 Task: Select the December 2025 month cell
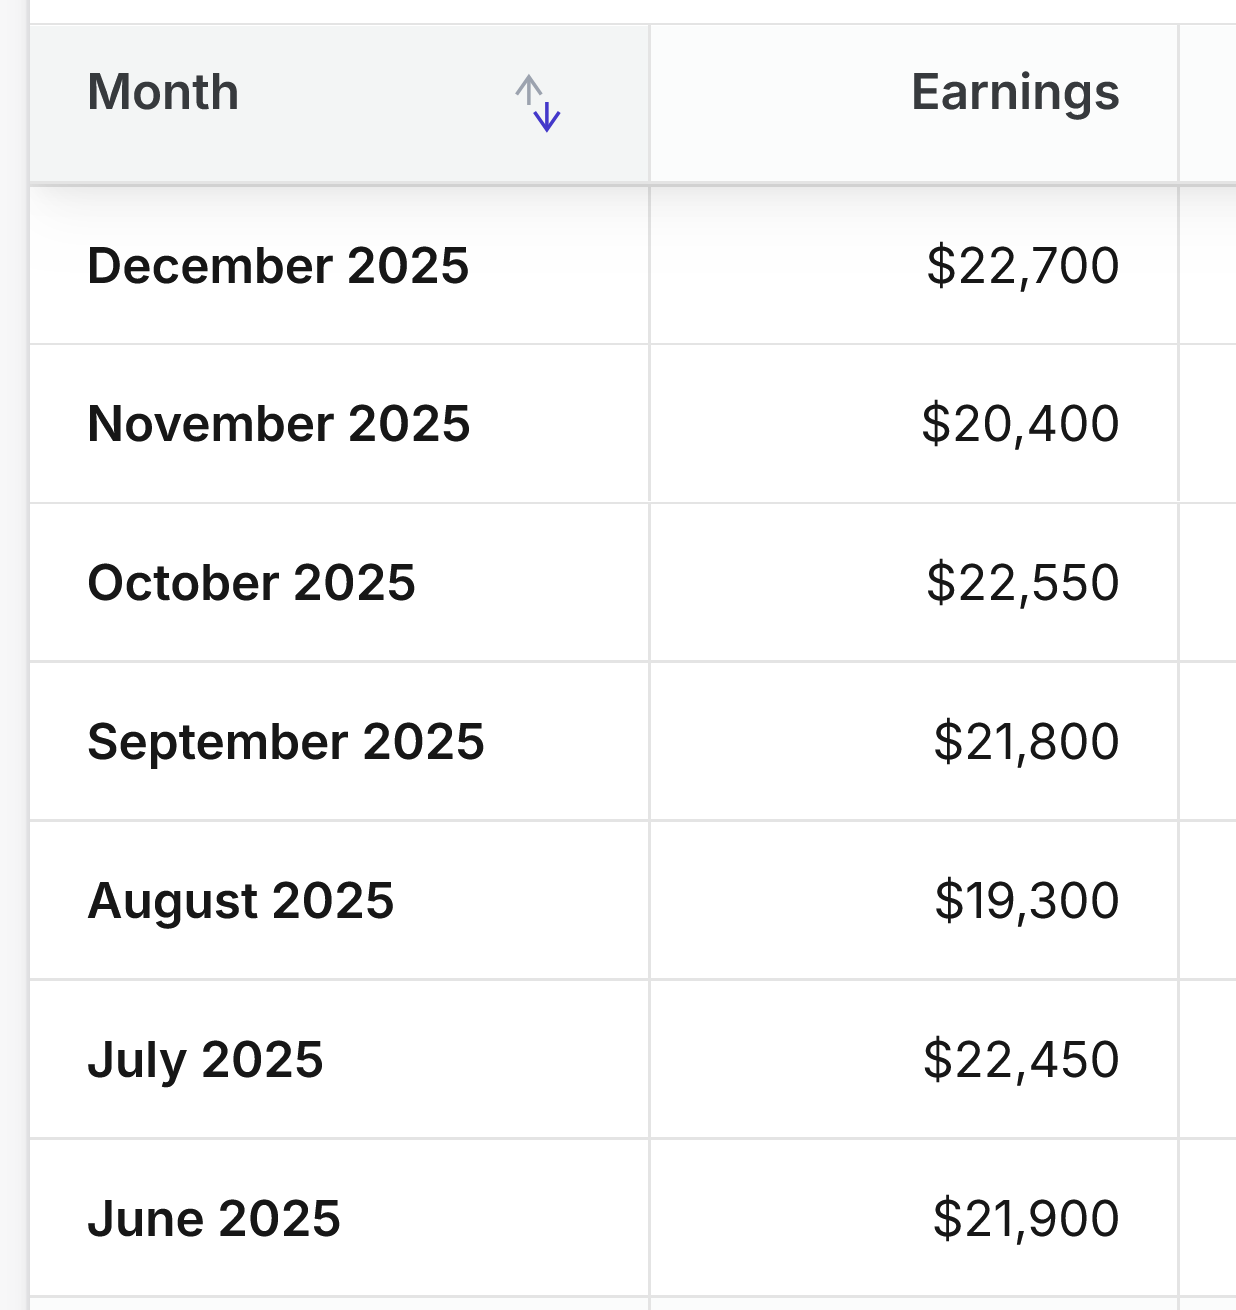(x=278, y=266)
